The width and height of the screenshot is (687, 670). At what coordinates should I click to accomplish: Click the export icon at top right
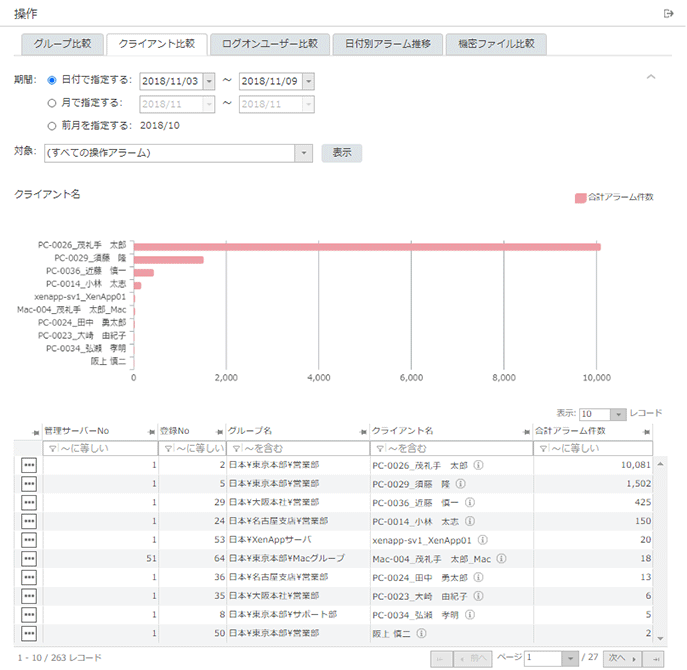pyautogui.click(x=668, y=13)
